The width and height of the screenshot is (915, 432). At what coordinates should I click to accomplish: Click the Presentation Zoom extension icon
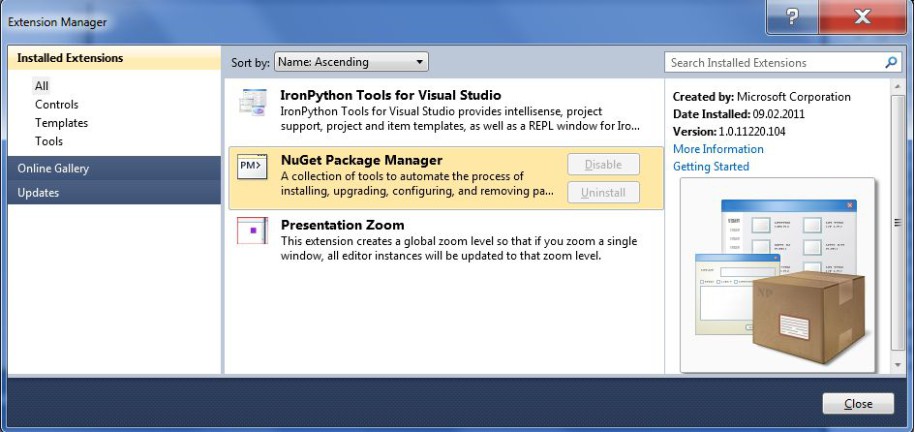252,231
